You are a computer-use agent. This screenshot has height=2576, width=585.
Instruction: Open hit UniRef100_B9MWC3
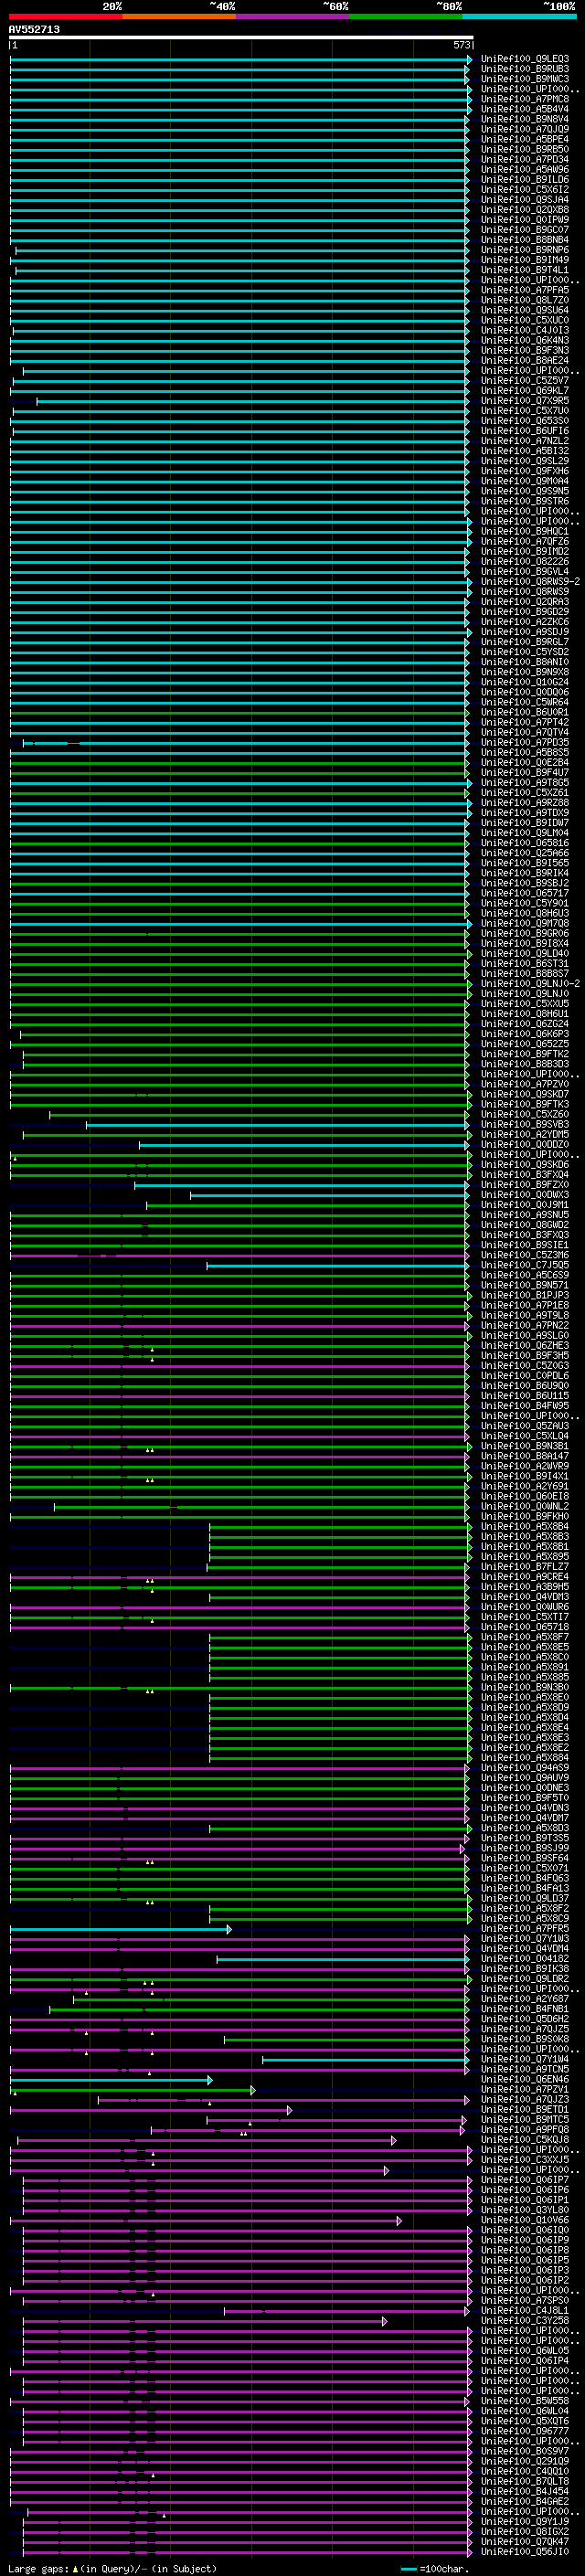525,79
